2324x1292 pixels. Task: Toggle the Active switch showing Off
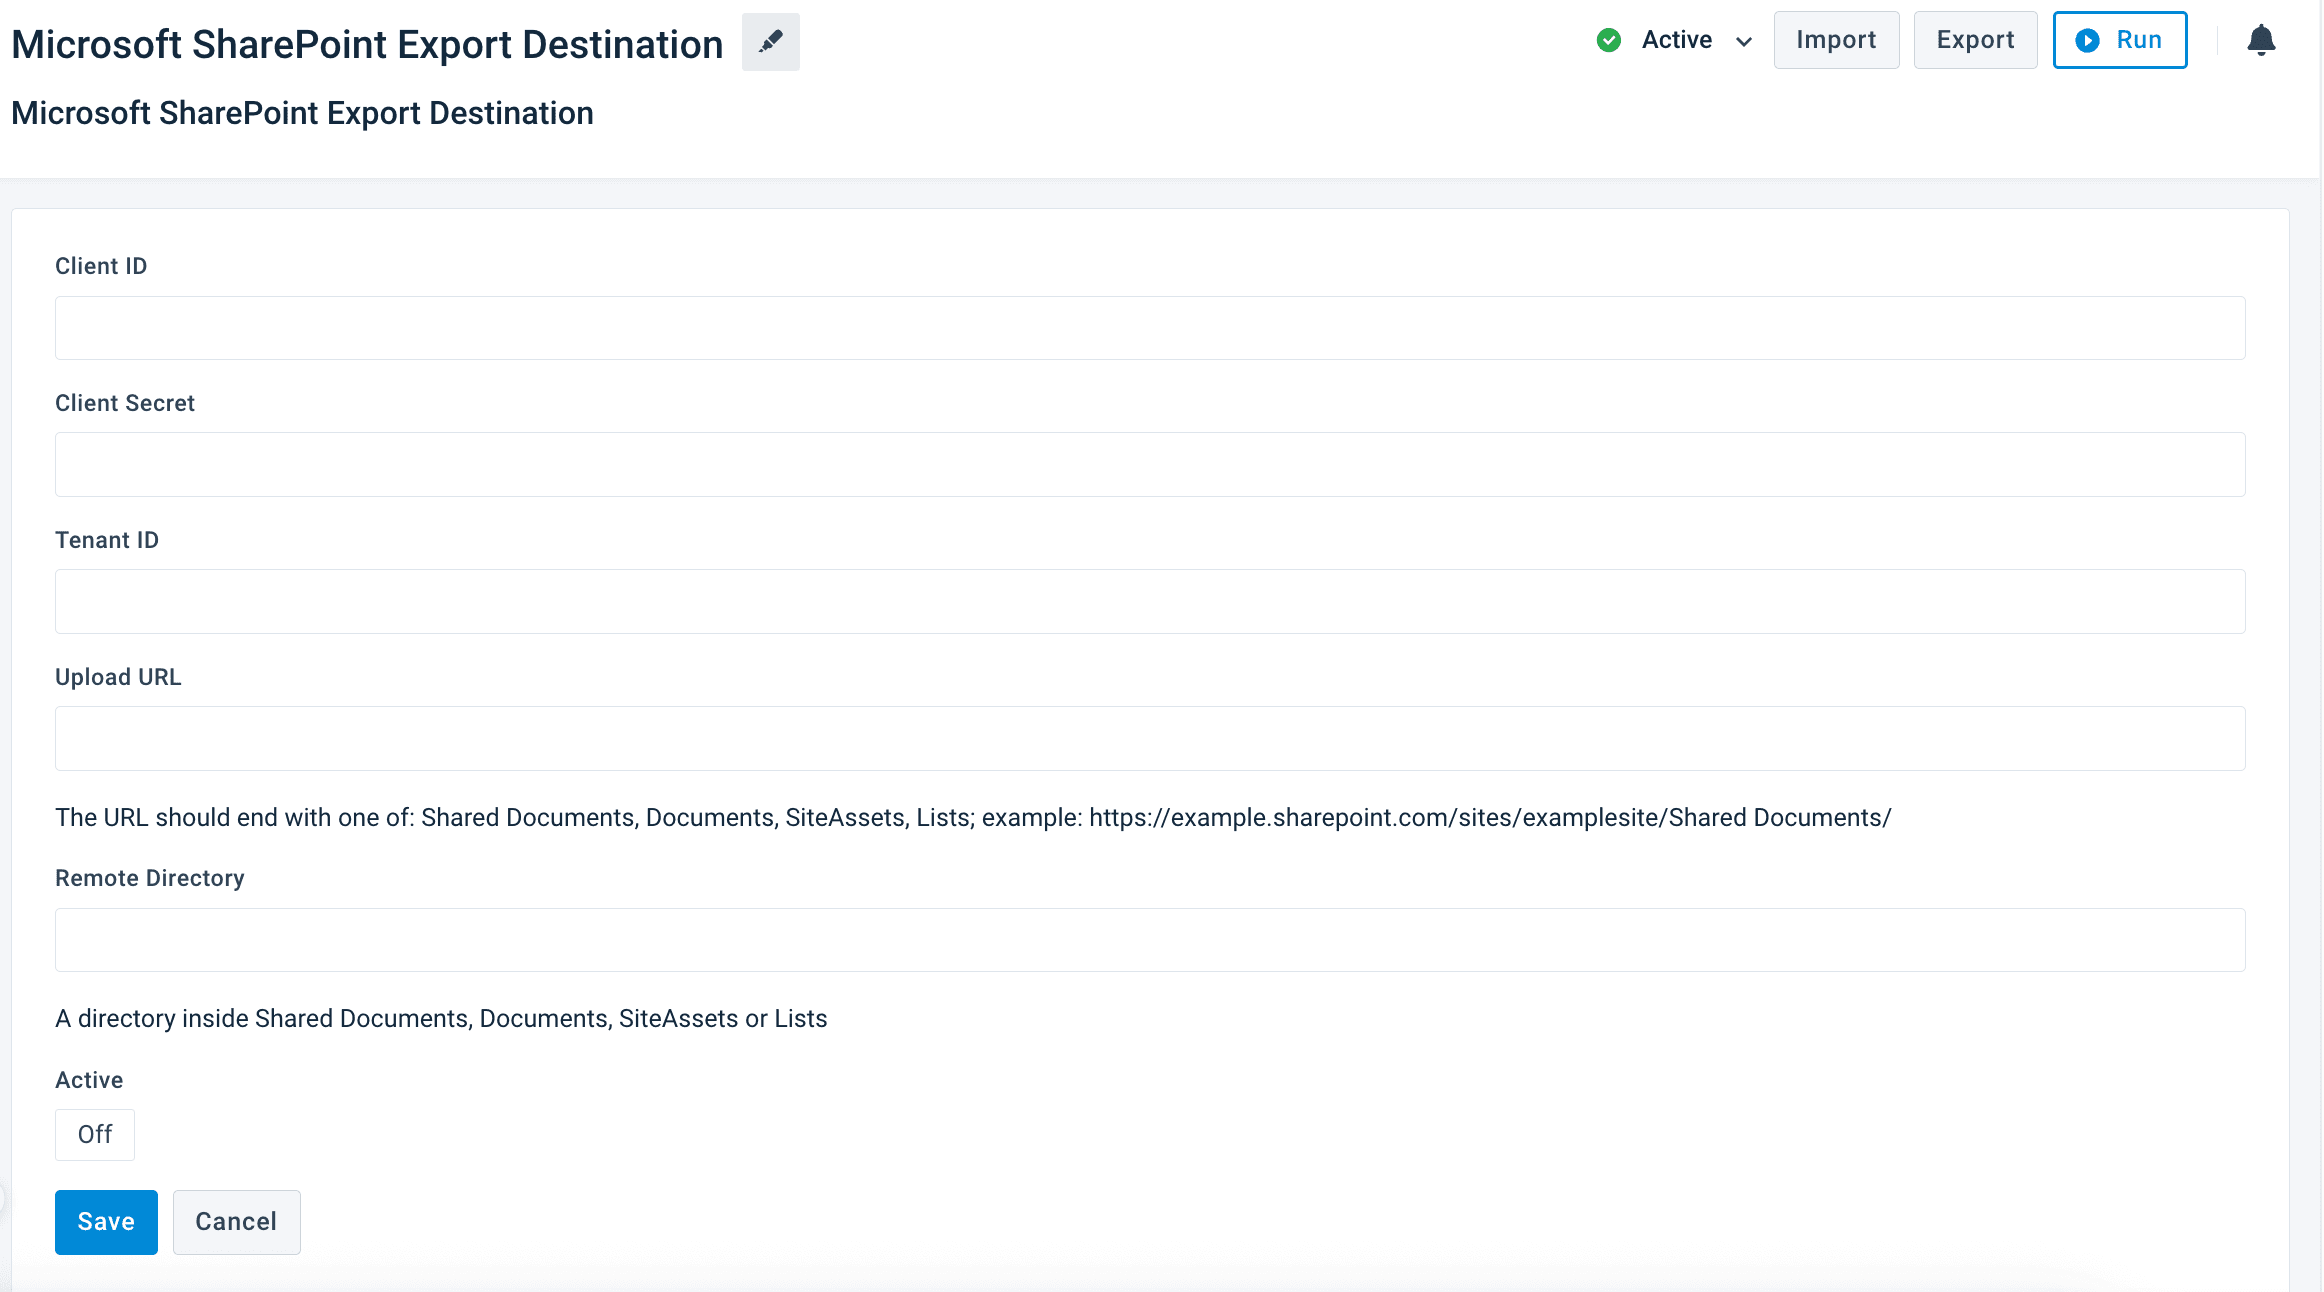point(95,1134)
